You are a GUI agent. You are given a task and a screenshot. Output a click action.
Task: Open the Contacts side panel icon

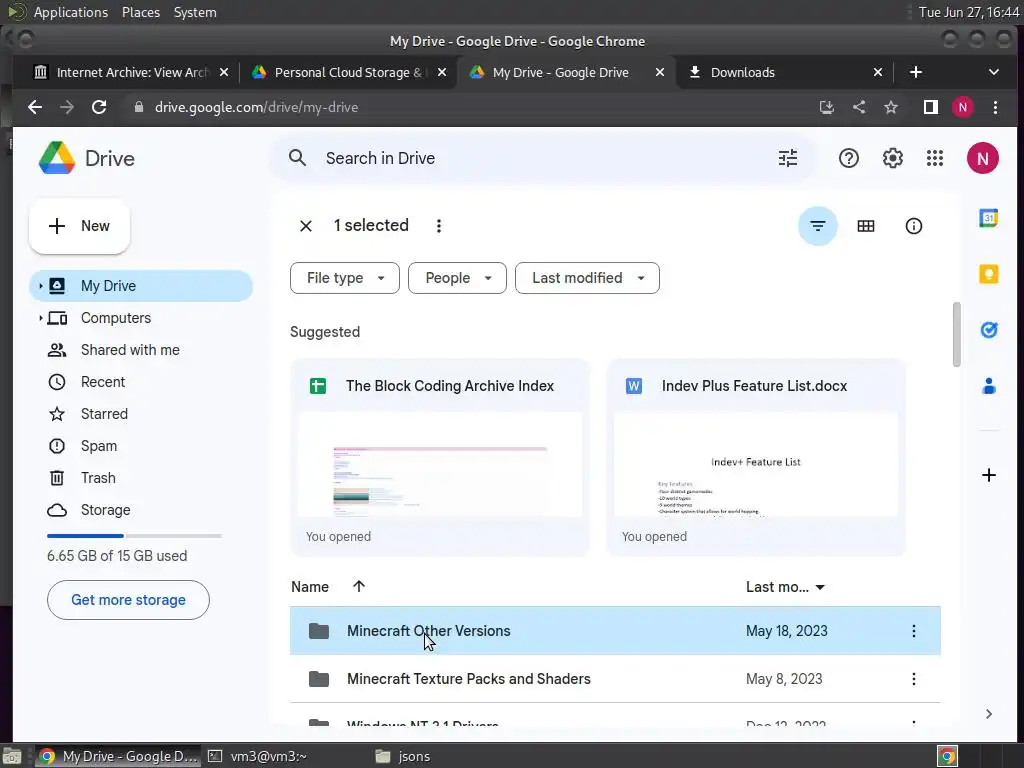tap(988, 386)
